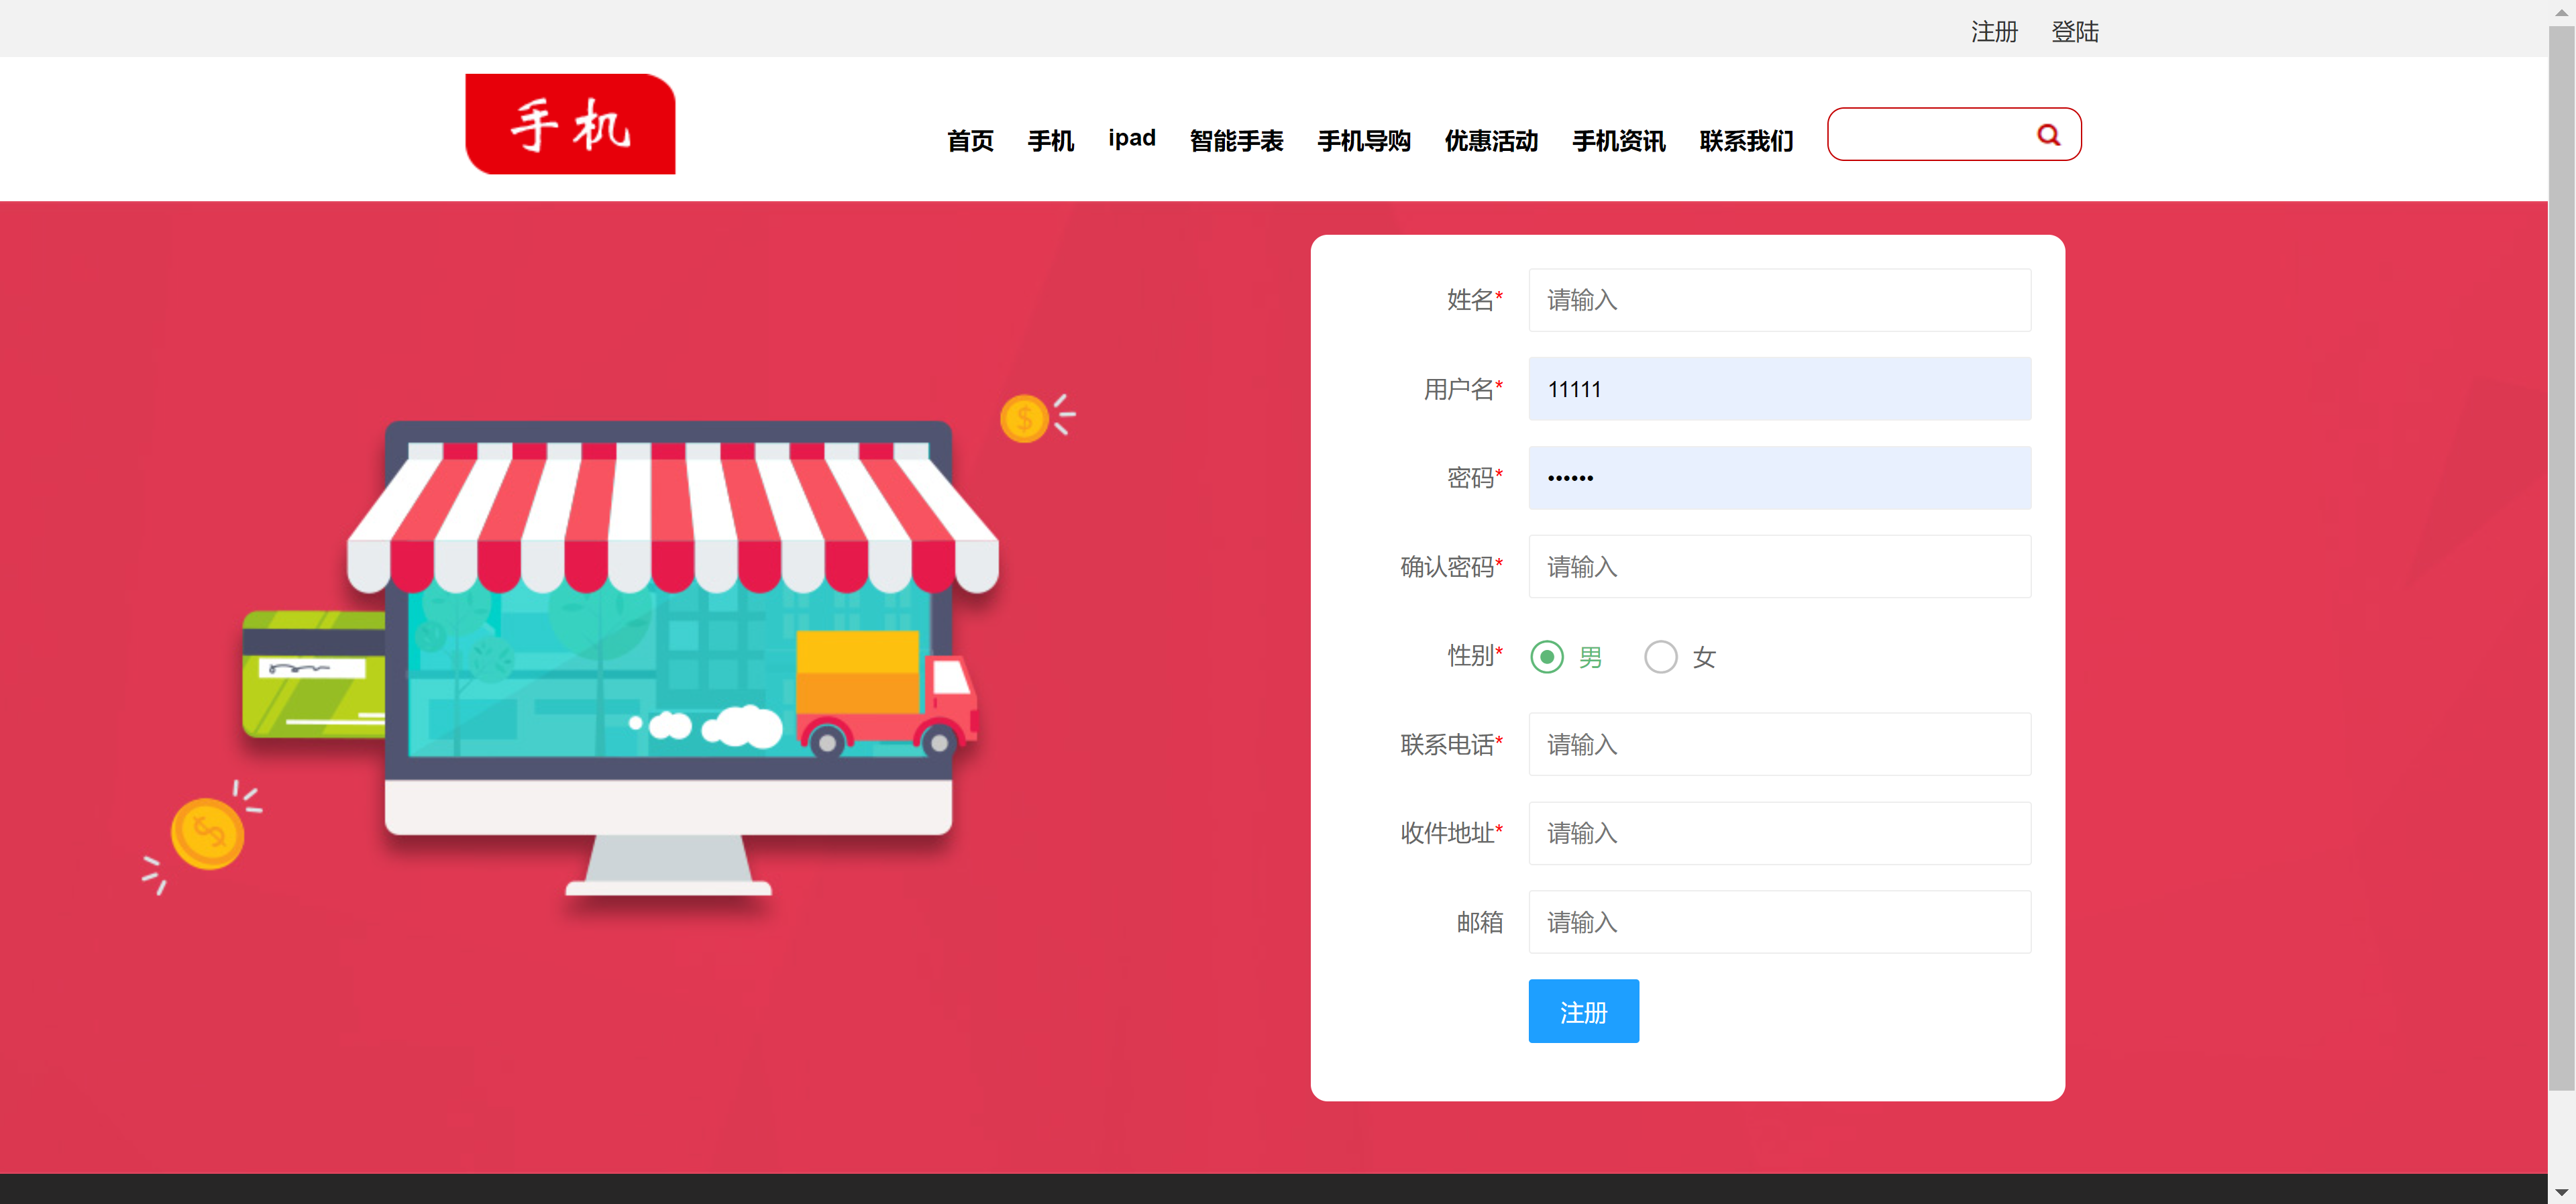Open the 手机导购 navigation item

(1364, 140)
